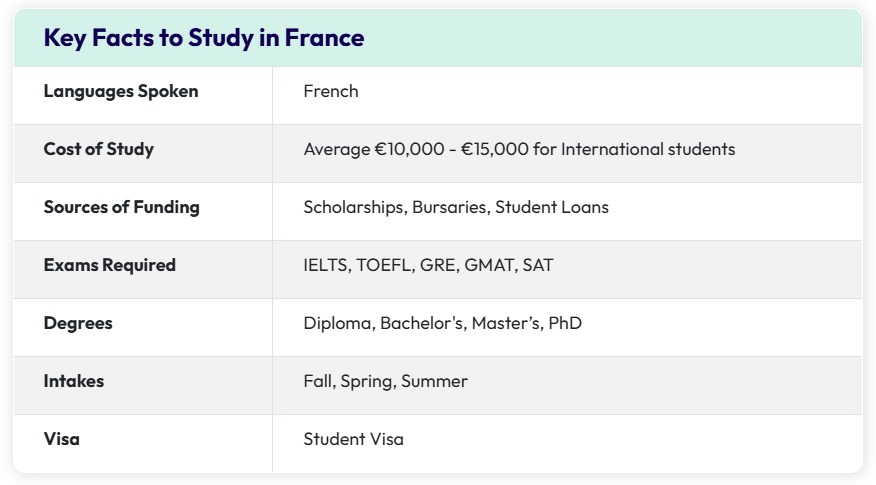Viewport: 876px width, 485px height.
Task: Select the 'Exams Required' label
Action: click(x=110, y=265)
